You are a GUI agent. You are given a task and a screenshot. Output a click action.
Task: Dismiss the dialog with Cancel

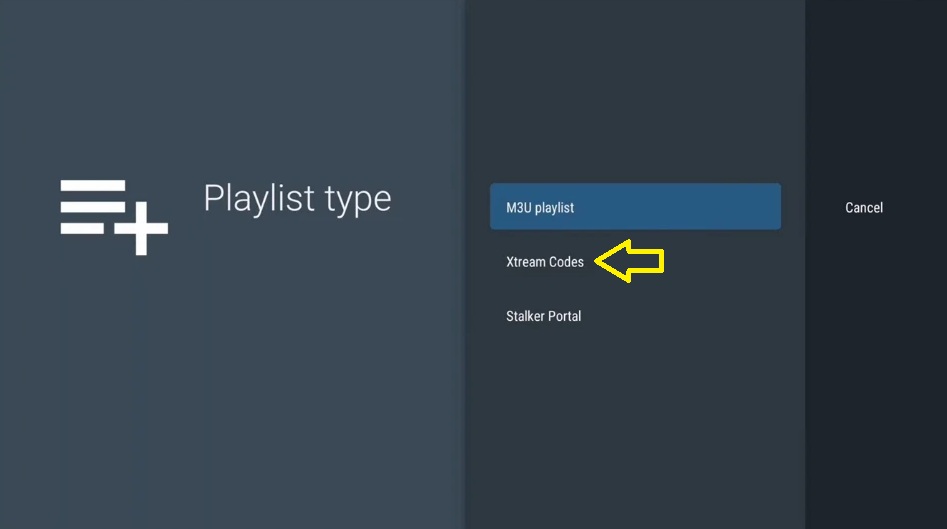pos(864,208)
